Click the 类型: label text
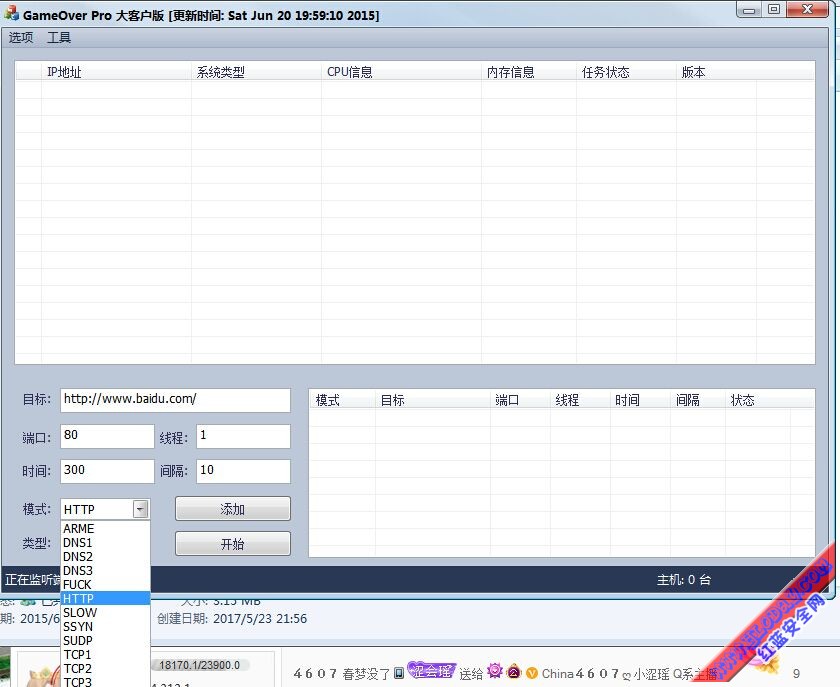Image resolution: width=840 pixels, height=687 pixels. coord(37,543)
